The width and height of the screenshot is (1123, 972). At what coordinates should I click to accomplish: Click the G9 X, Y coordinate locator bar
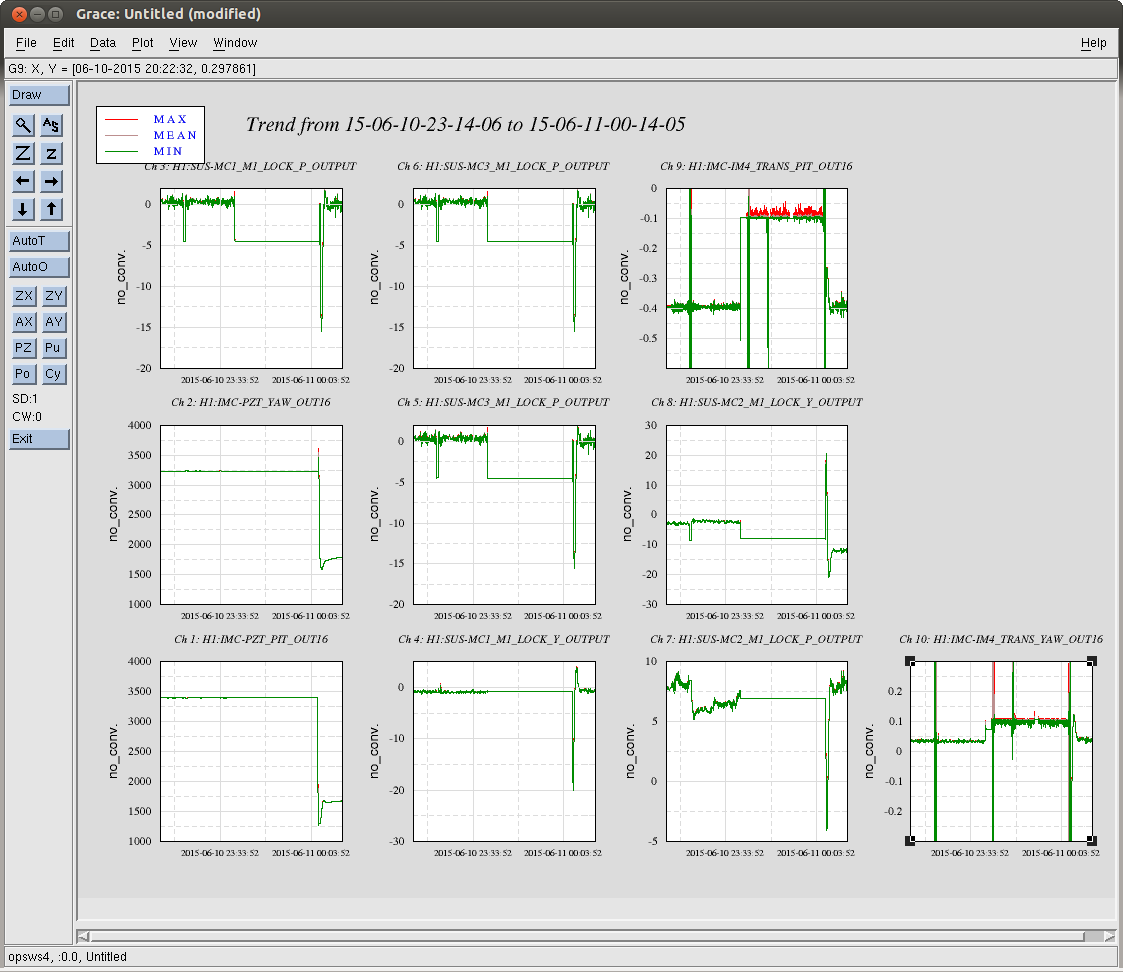tap(561, 69)
